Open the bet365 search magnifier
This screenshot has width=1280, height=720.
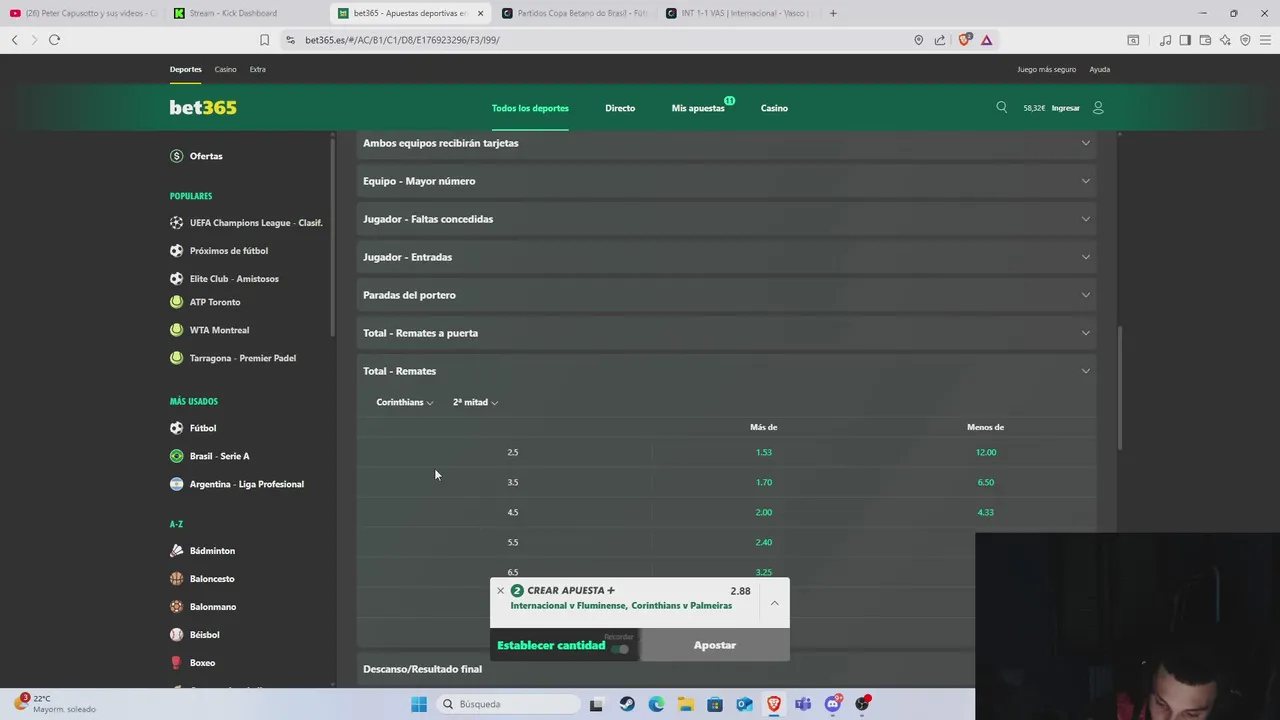tap(1001, 107)
